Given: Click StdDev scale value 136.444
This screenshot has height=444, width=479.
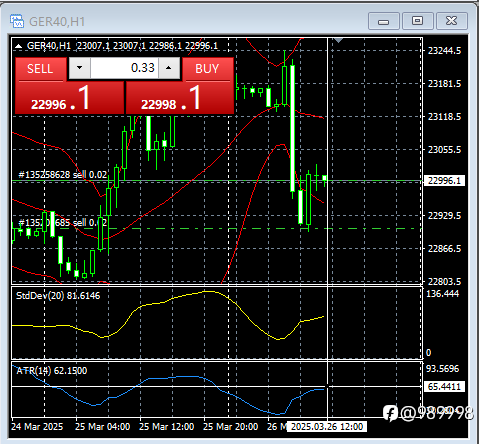Looking at the screenshot, I should [x=443, y=294].
